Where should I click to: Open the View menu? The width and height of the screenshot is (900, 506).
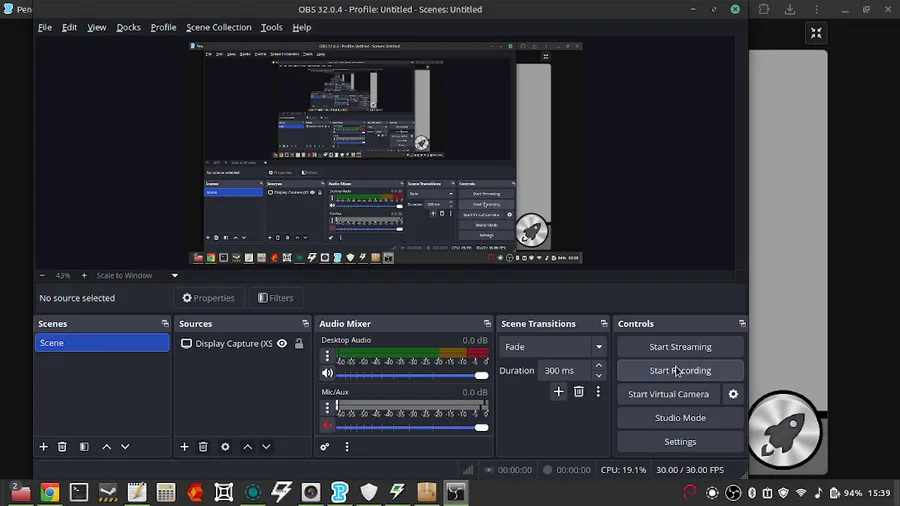pos(96,27)
